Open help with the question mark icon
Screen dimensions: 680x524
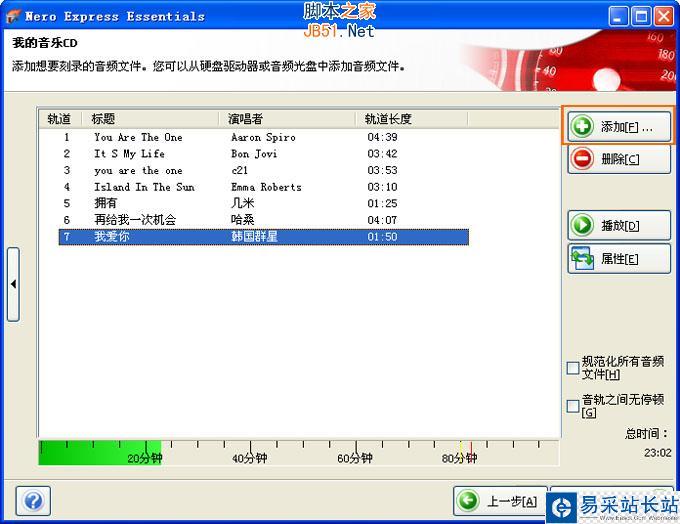pos(33,501)
